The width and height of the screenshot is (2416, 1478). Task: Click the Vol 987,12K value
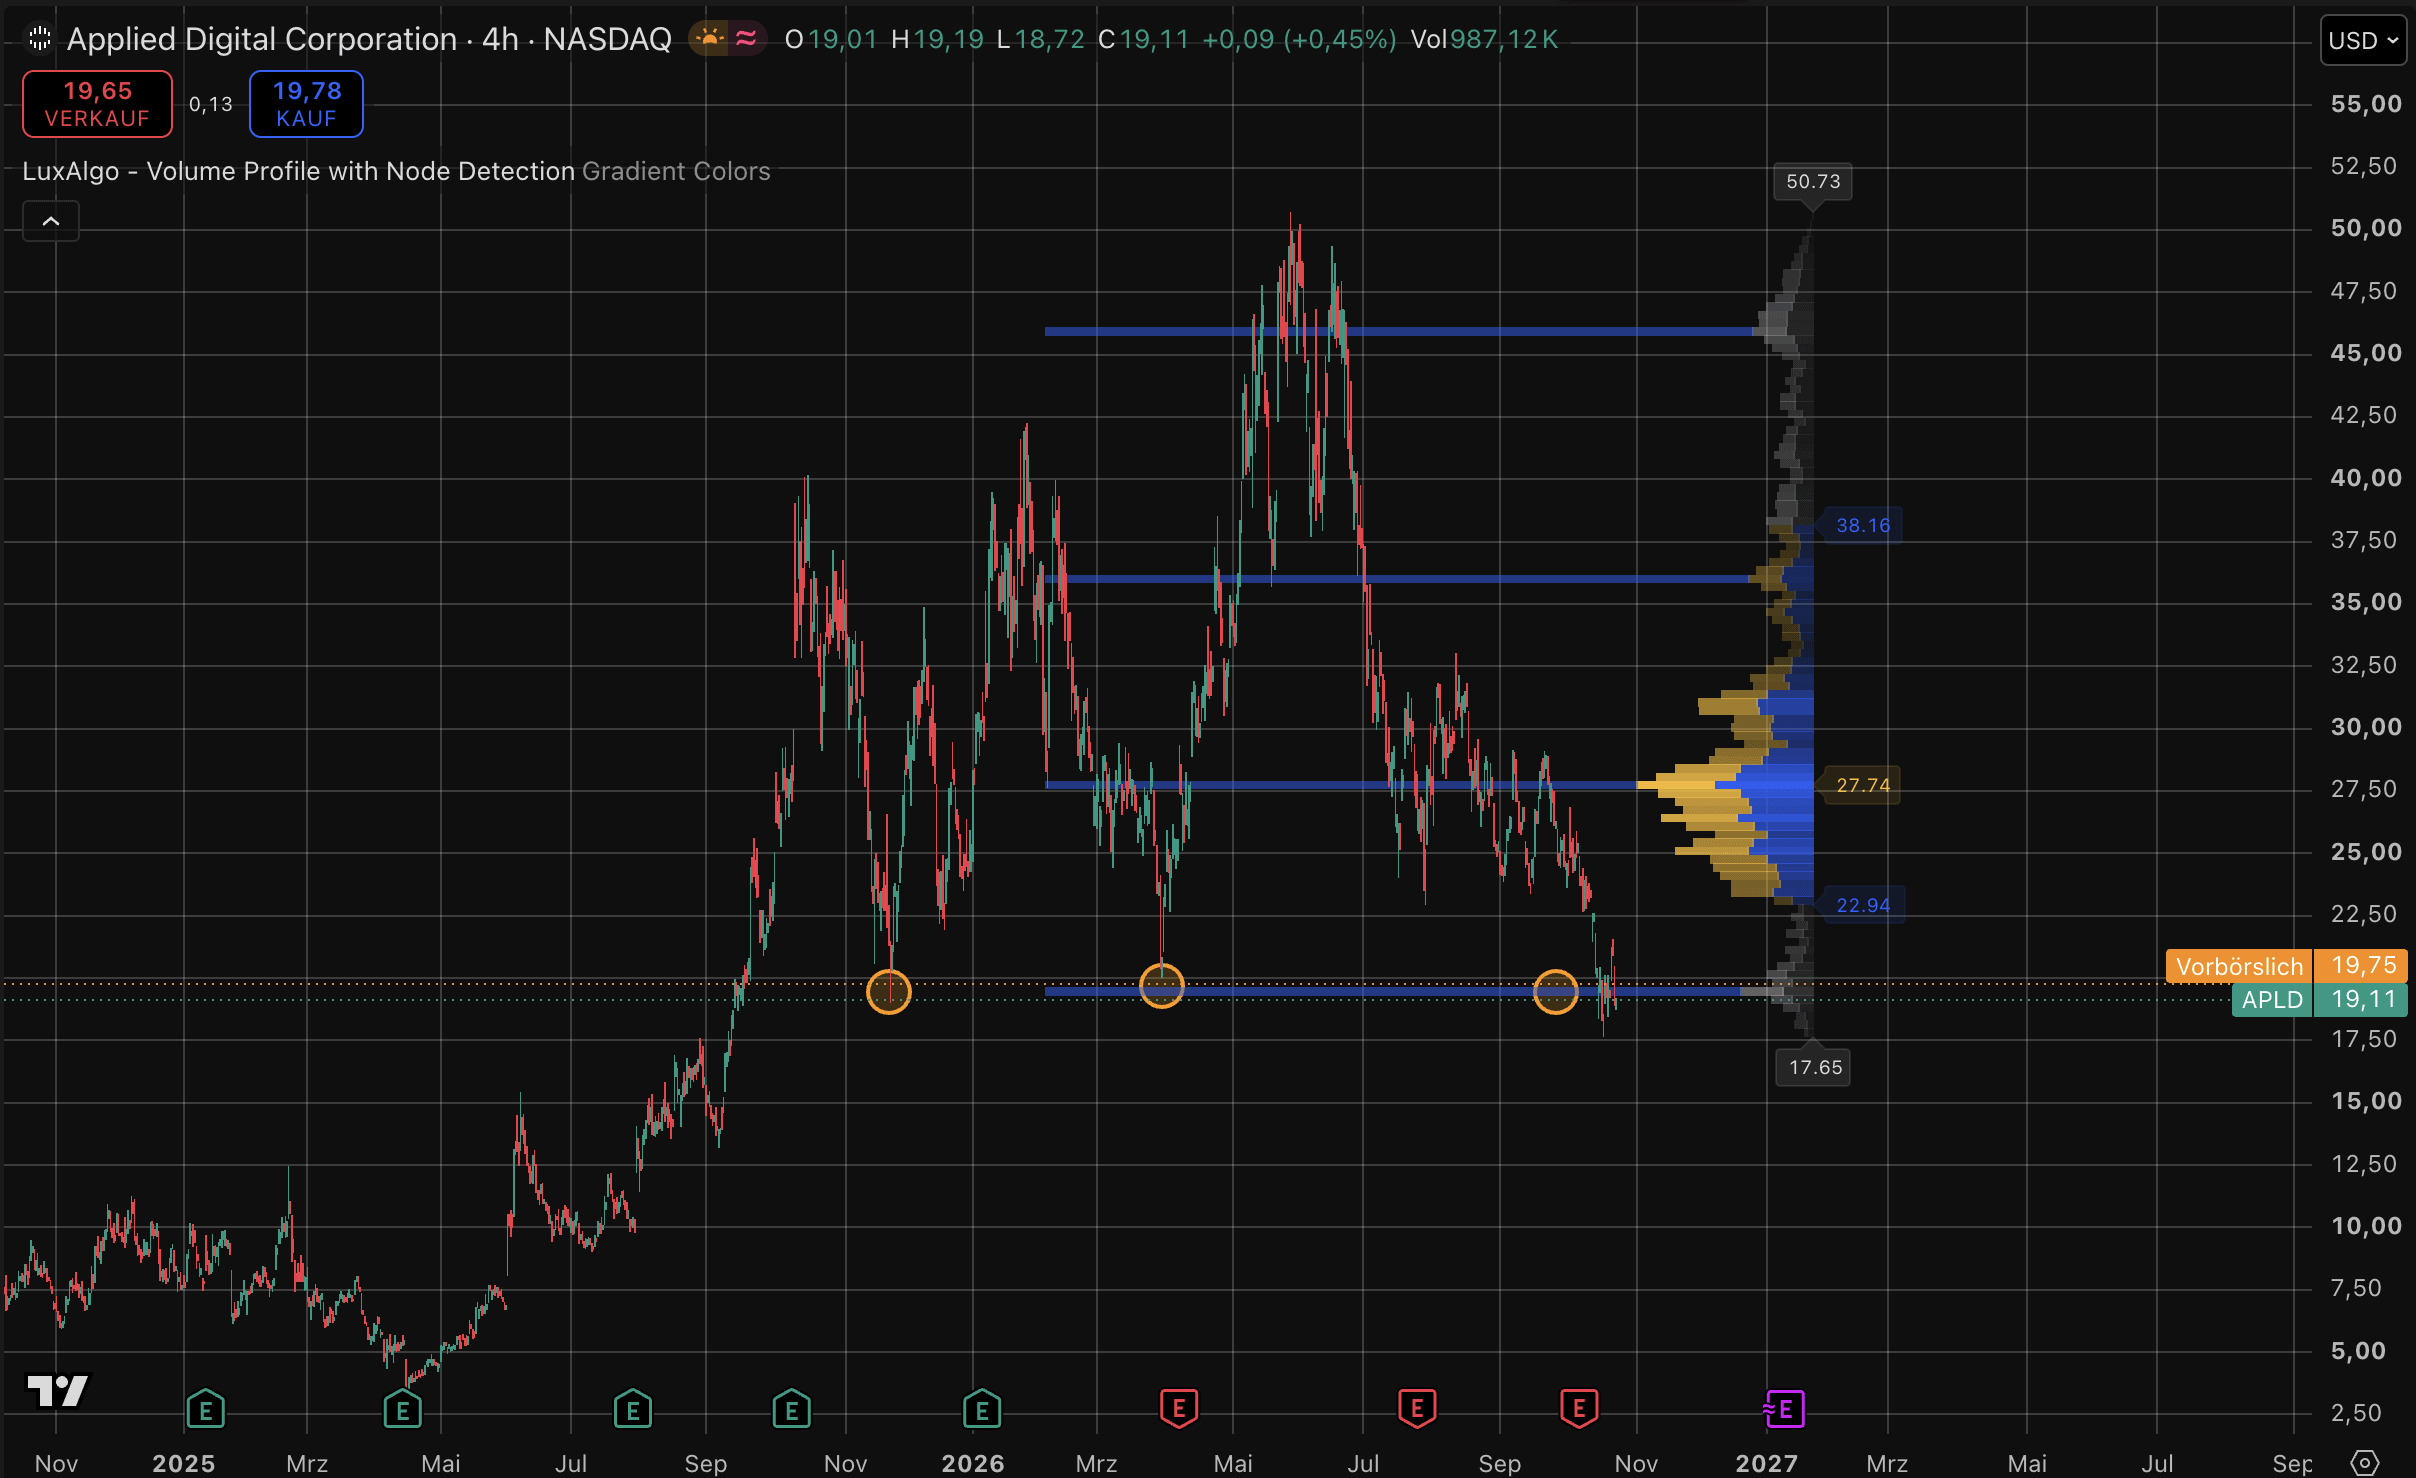[1484, 39]
